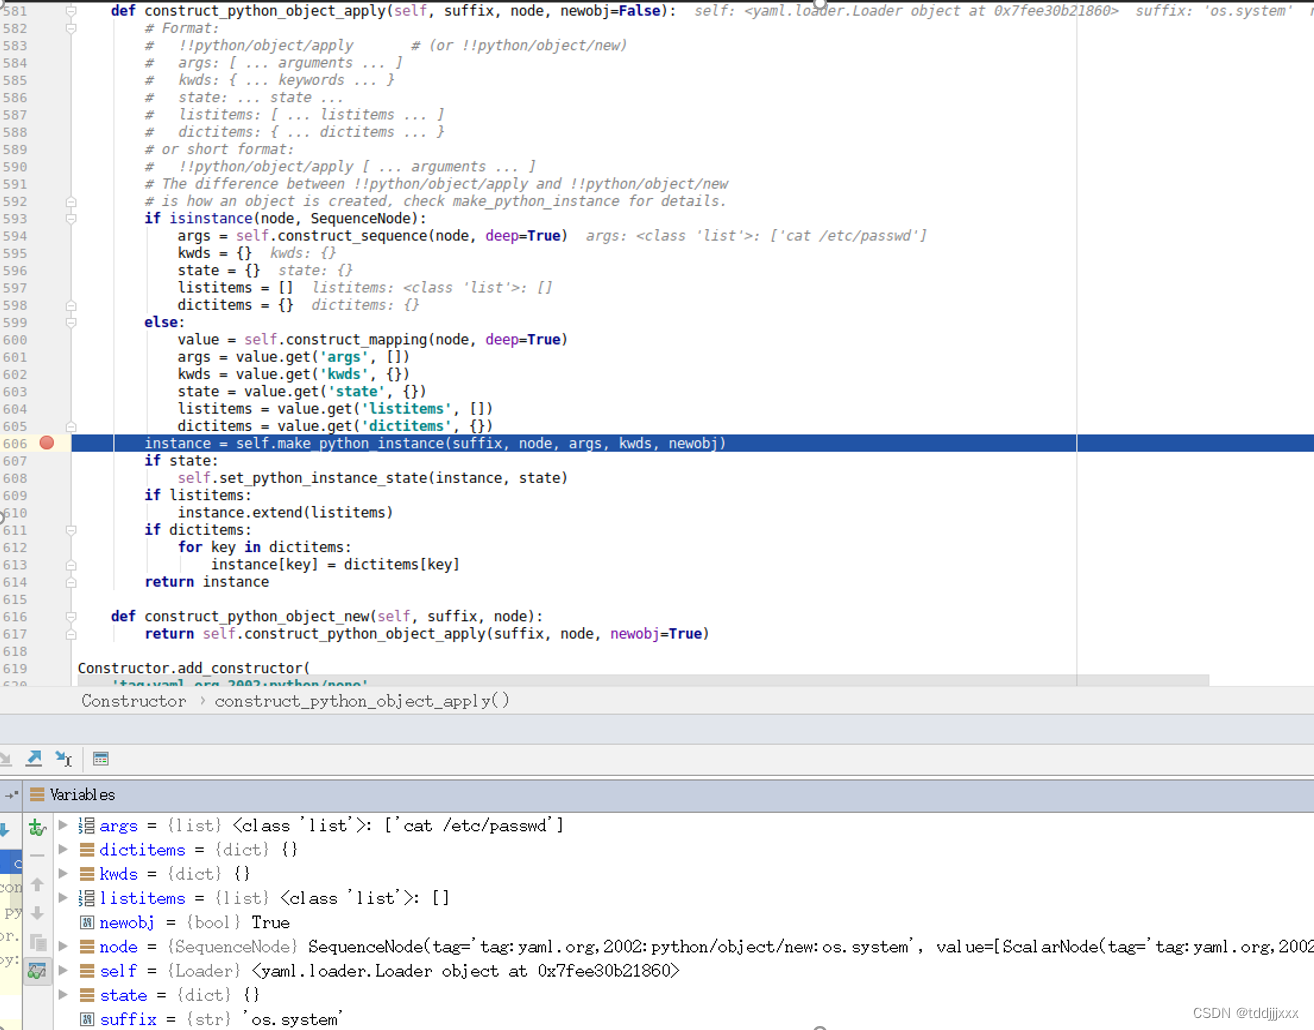Click the restore layout arrow beside Variables
Screen dimensions: 1314x1030
(x=11, y=795)
